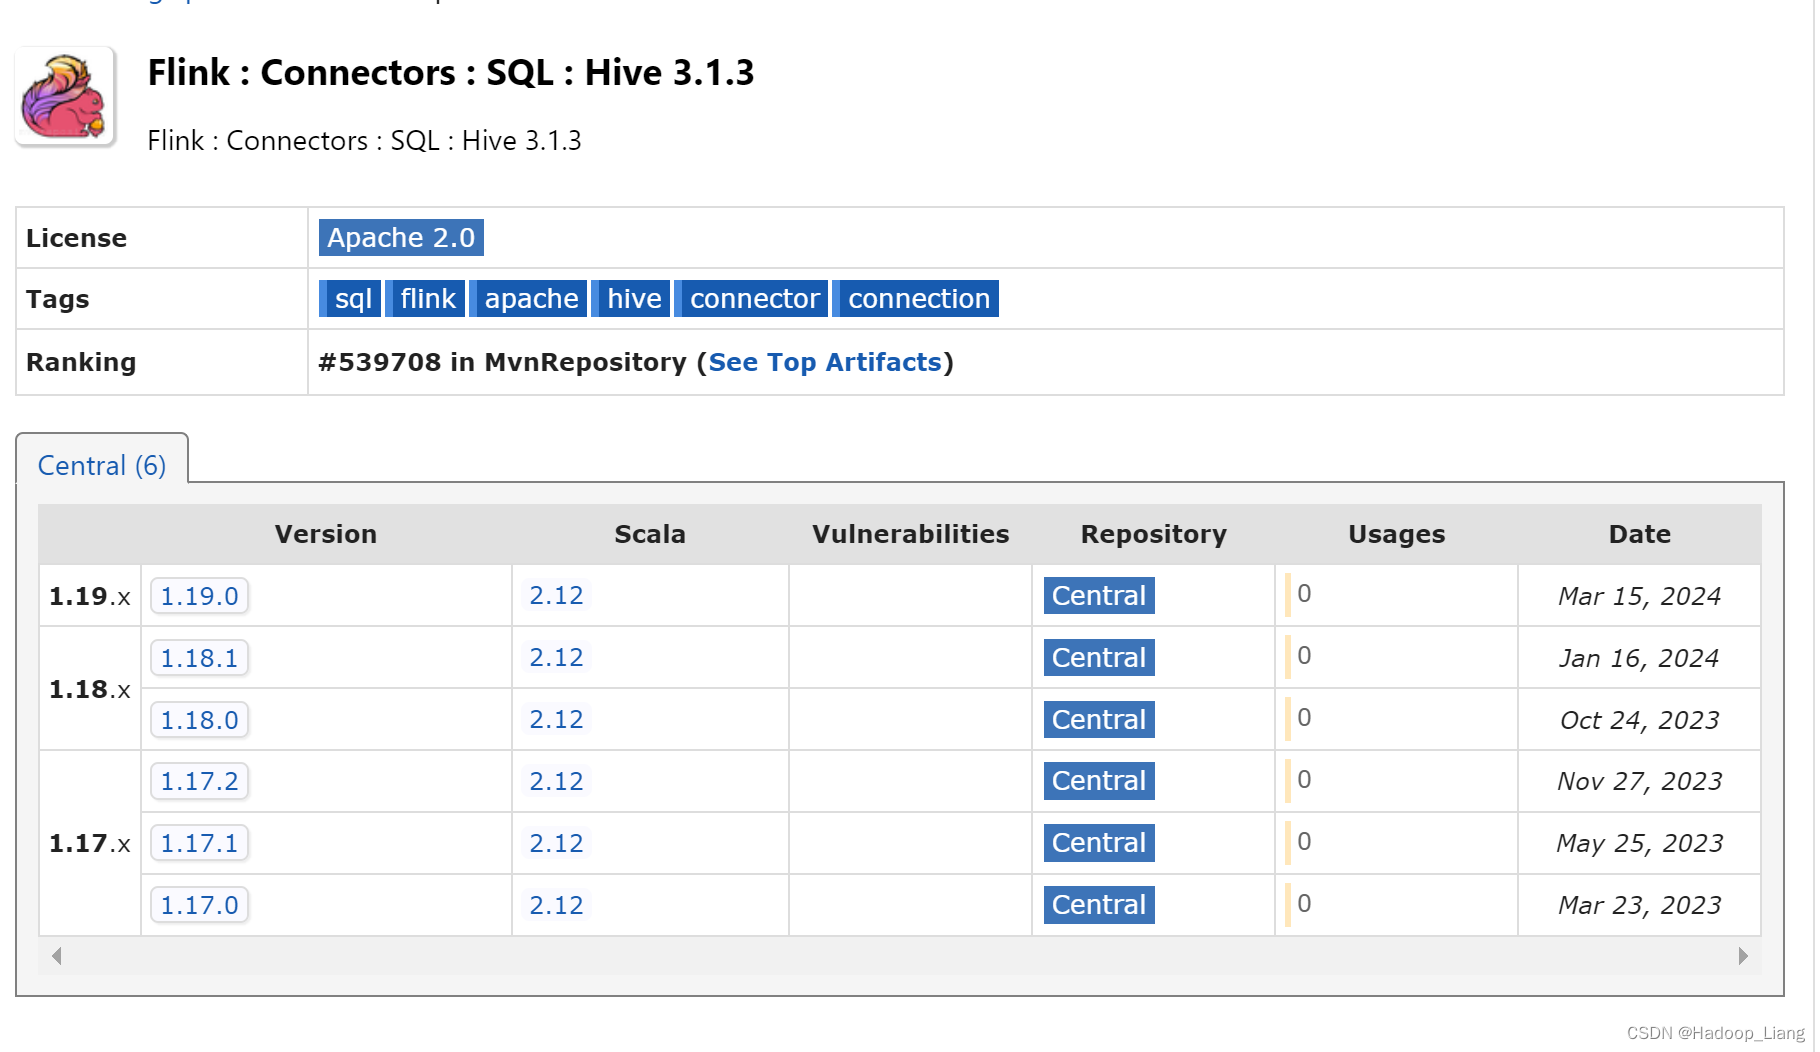Click Scala 2.12 link in 1.17.2 row
The width and height of the screenshot is (1820, 1052).
(556, 781)
